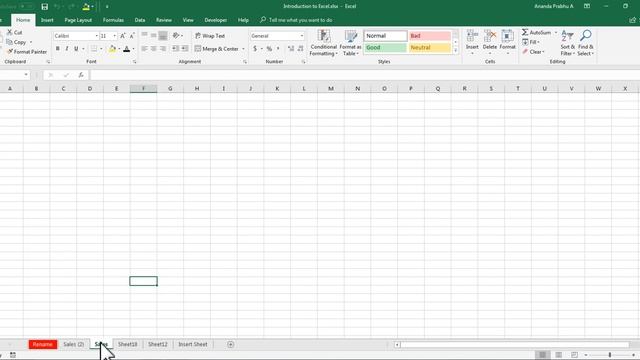Open the Clear dropdown
The width and height of the screenshot is (640, 360).
pos(533,52)
